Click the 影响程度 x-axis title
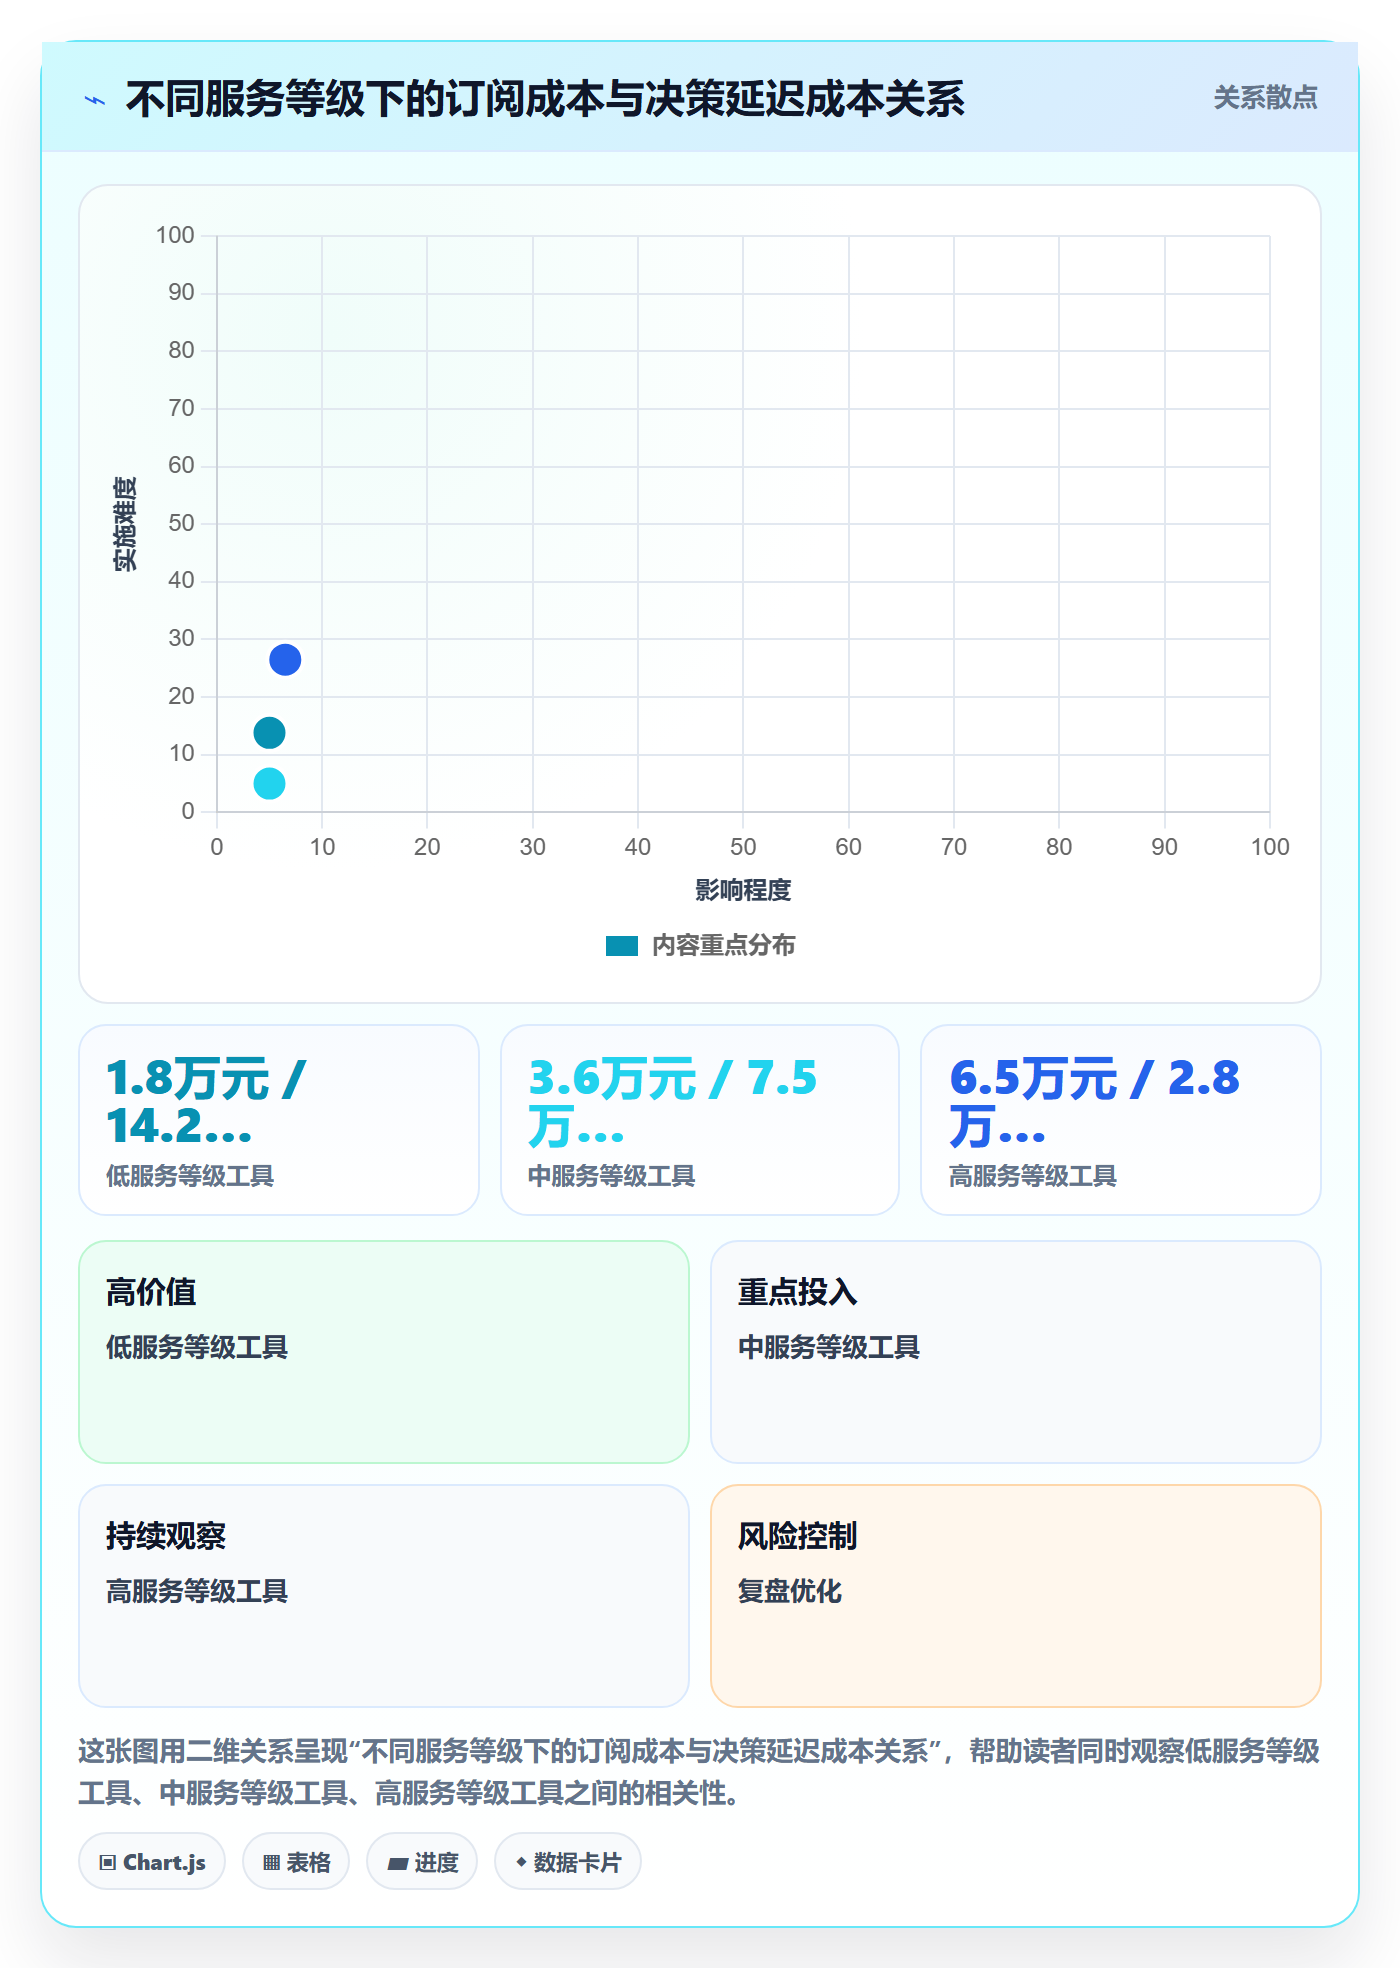 pos(743,890)
